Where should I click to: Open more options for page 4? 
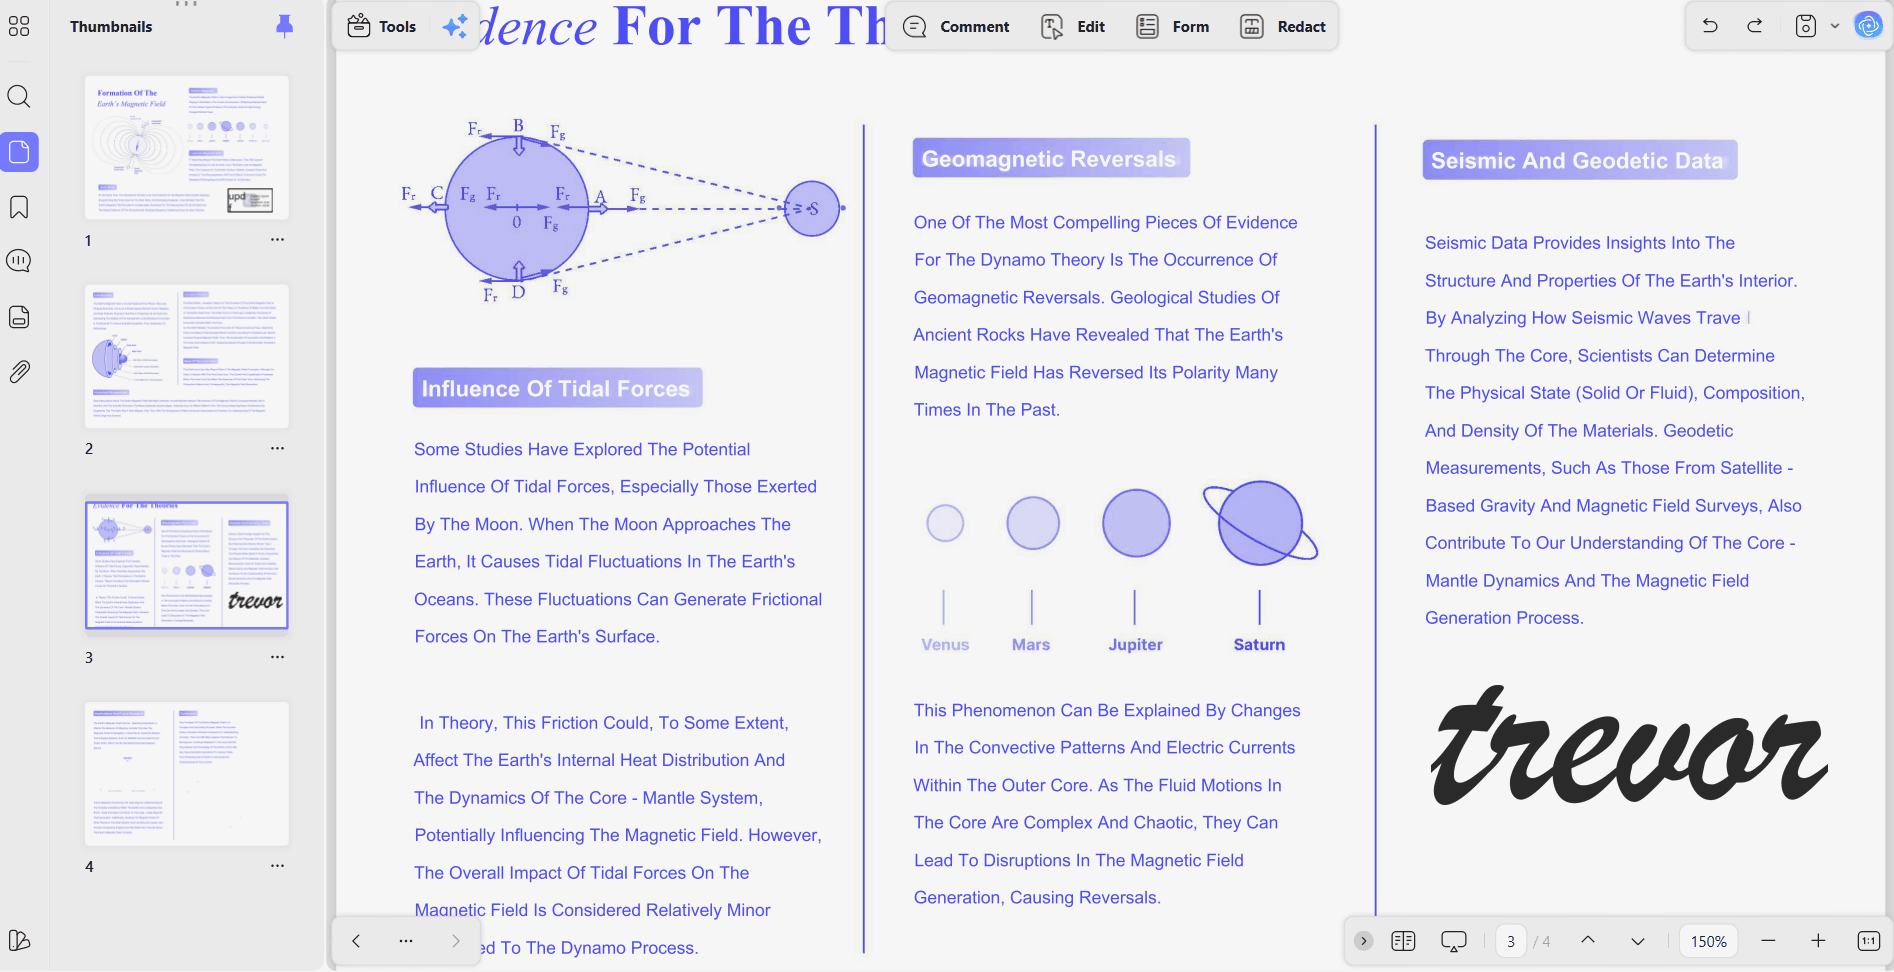[277, 866]
